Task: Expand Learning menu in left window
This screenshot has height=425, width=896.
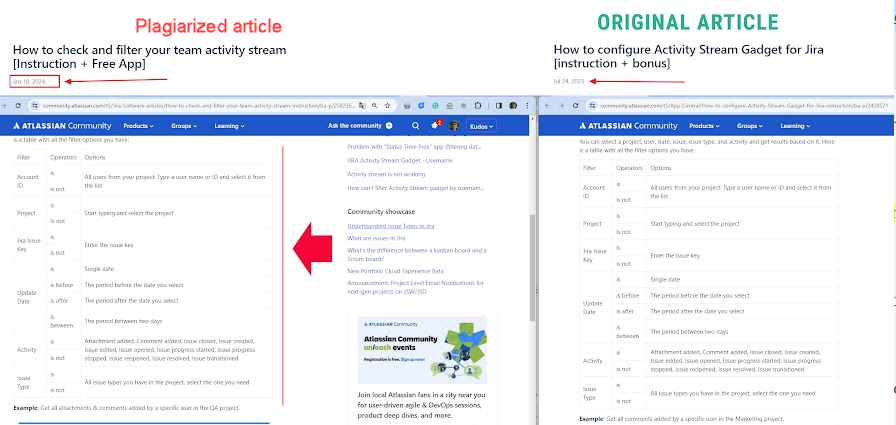Action: coord(229,126)
